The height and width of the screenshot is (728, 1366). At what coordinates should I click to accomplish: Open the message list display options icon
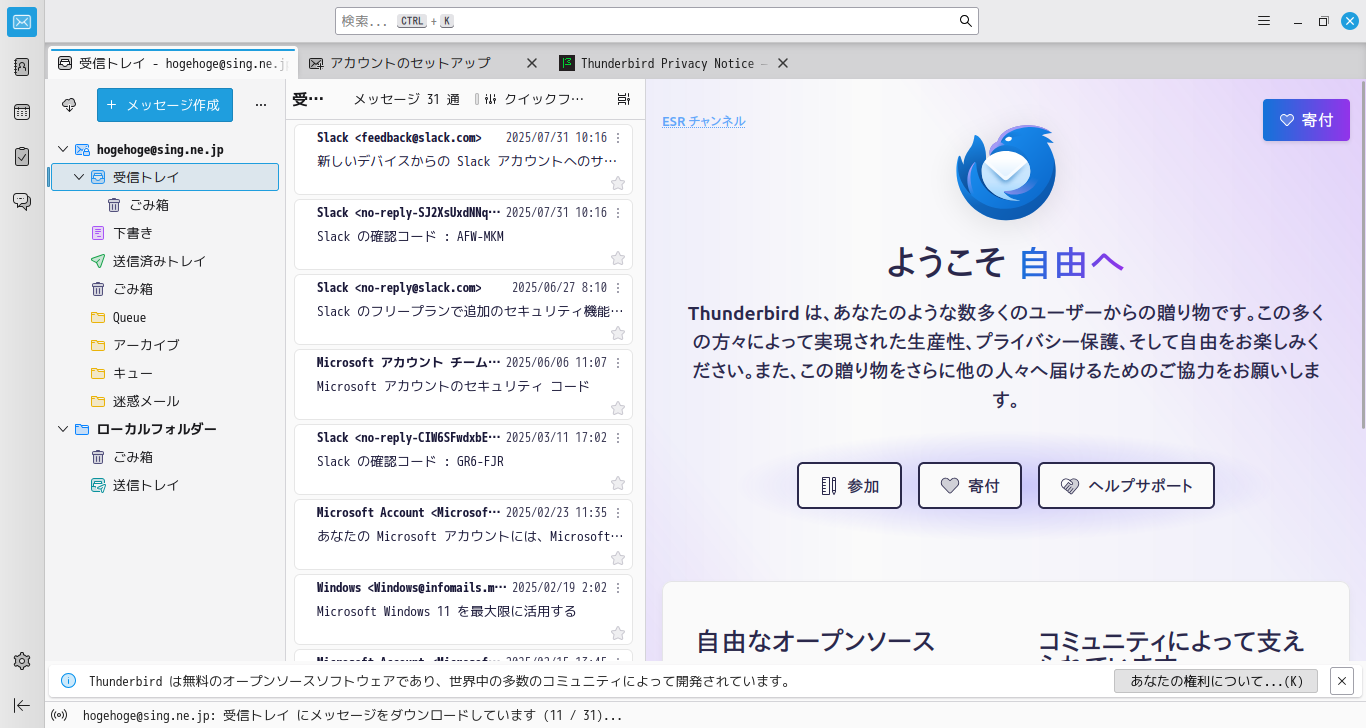623,99
